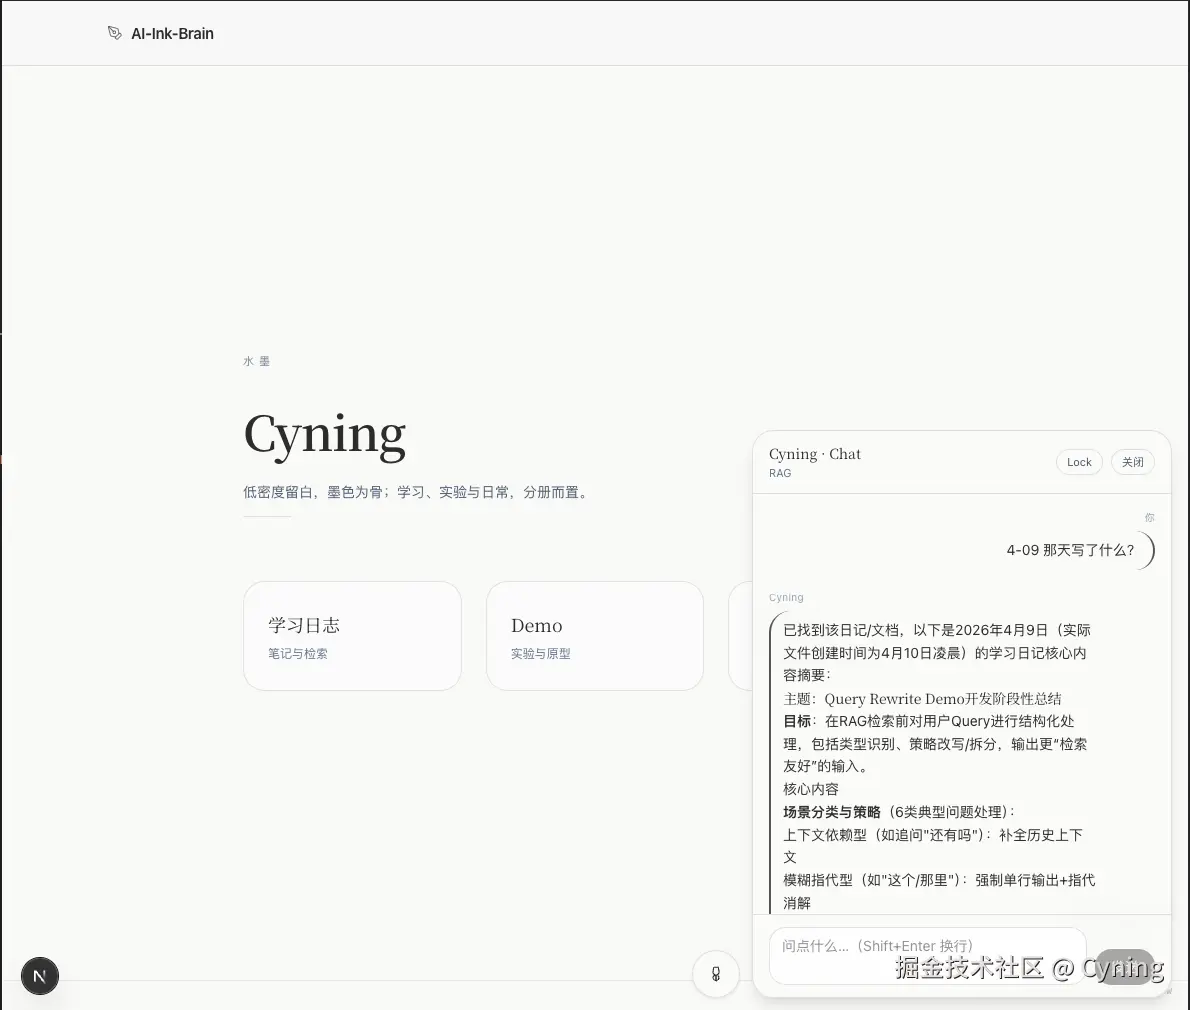Click the pen nib logo icon beside AI-Ink-Brain
Image resolution: width=1190 pixels, height=1010 pixels.
[x=115, y=32]
